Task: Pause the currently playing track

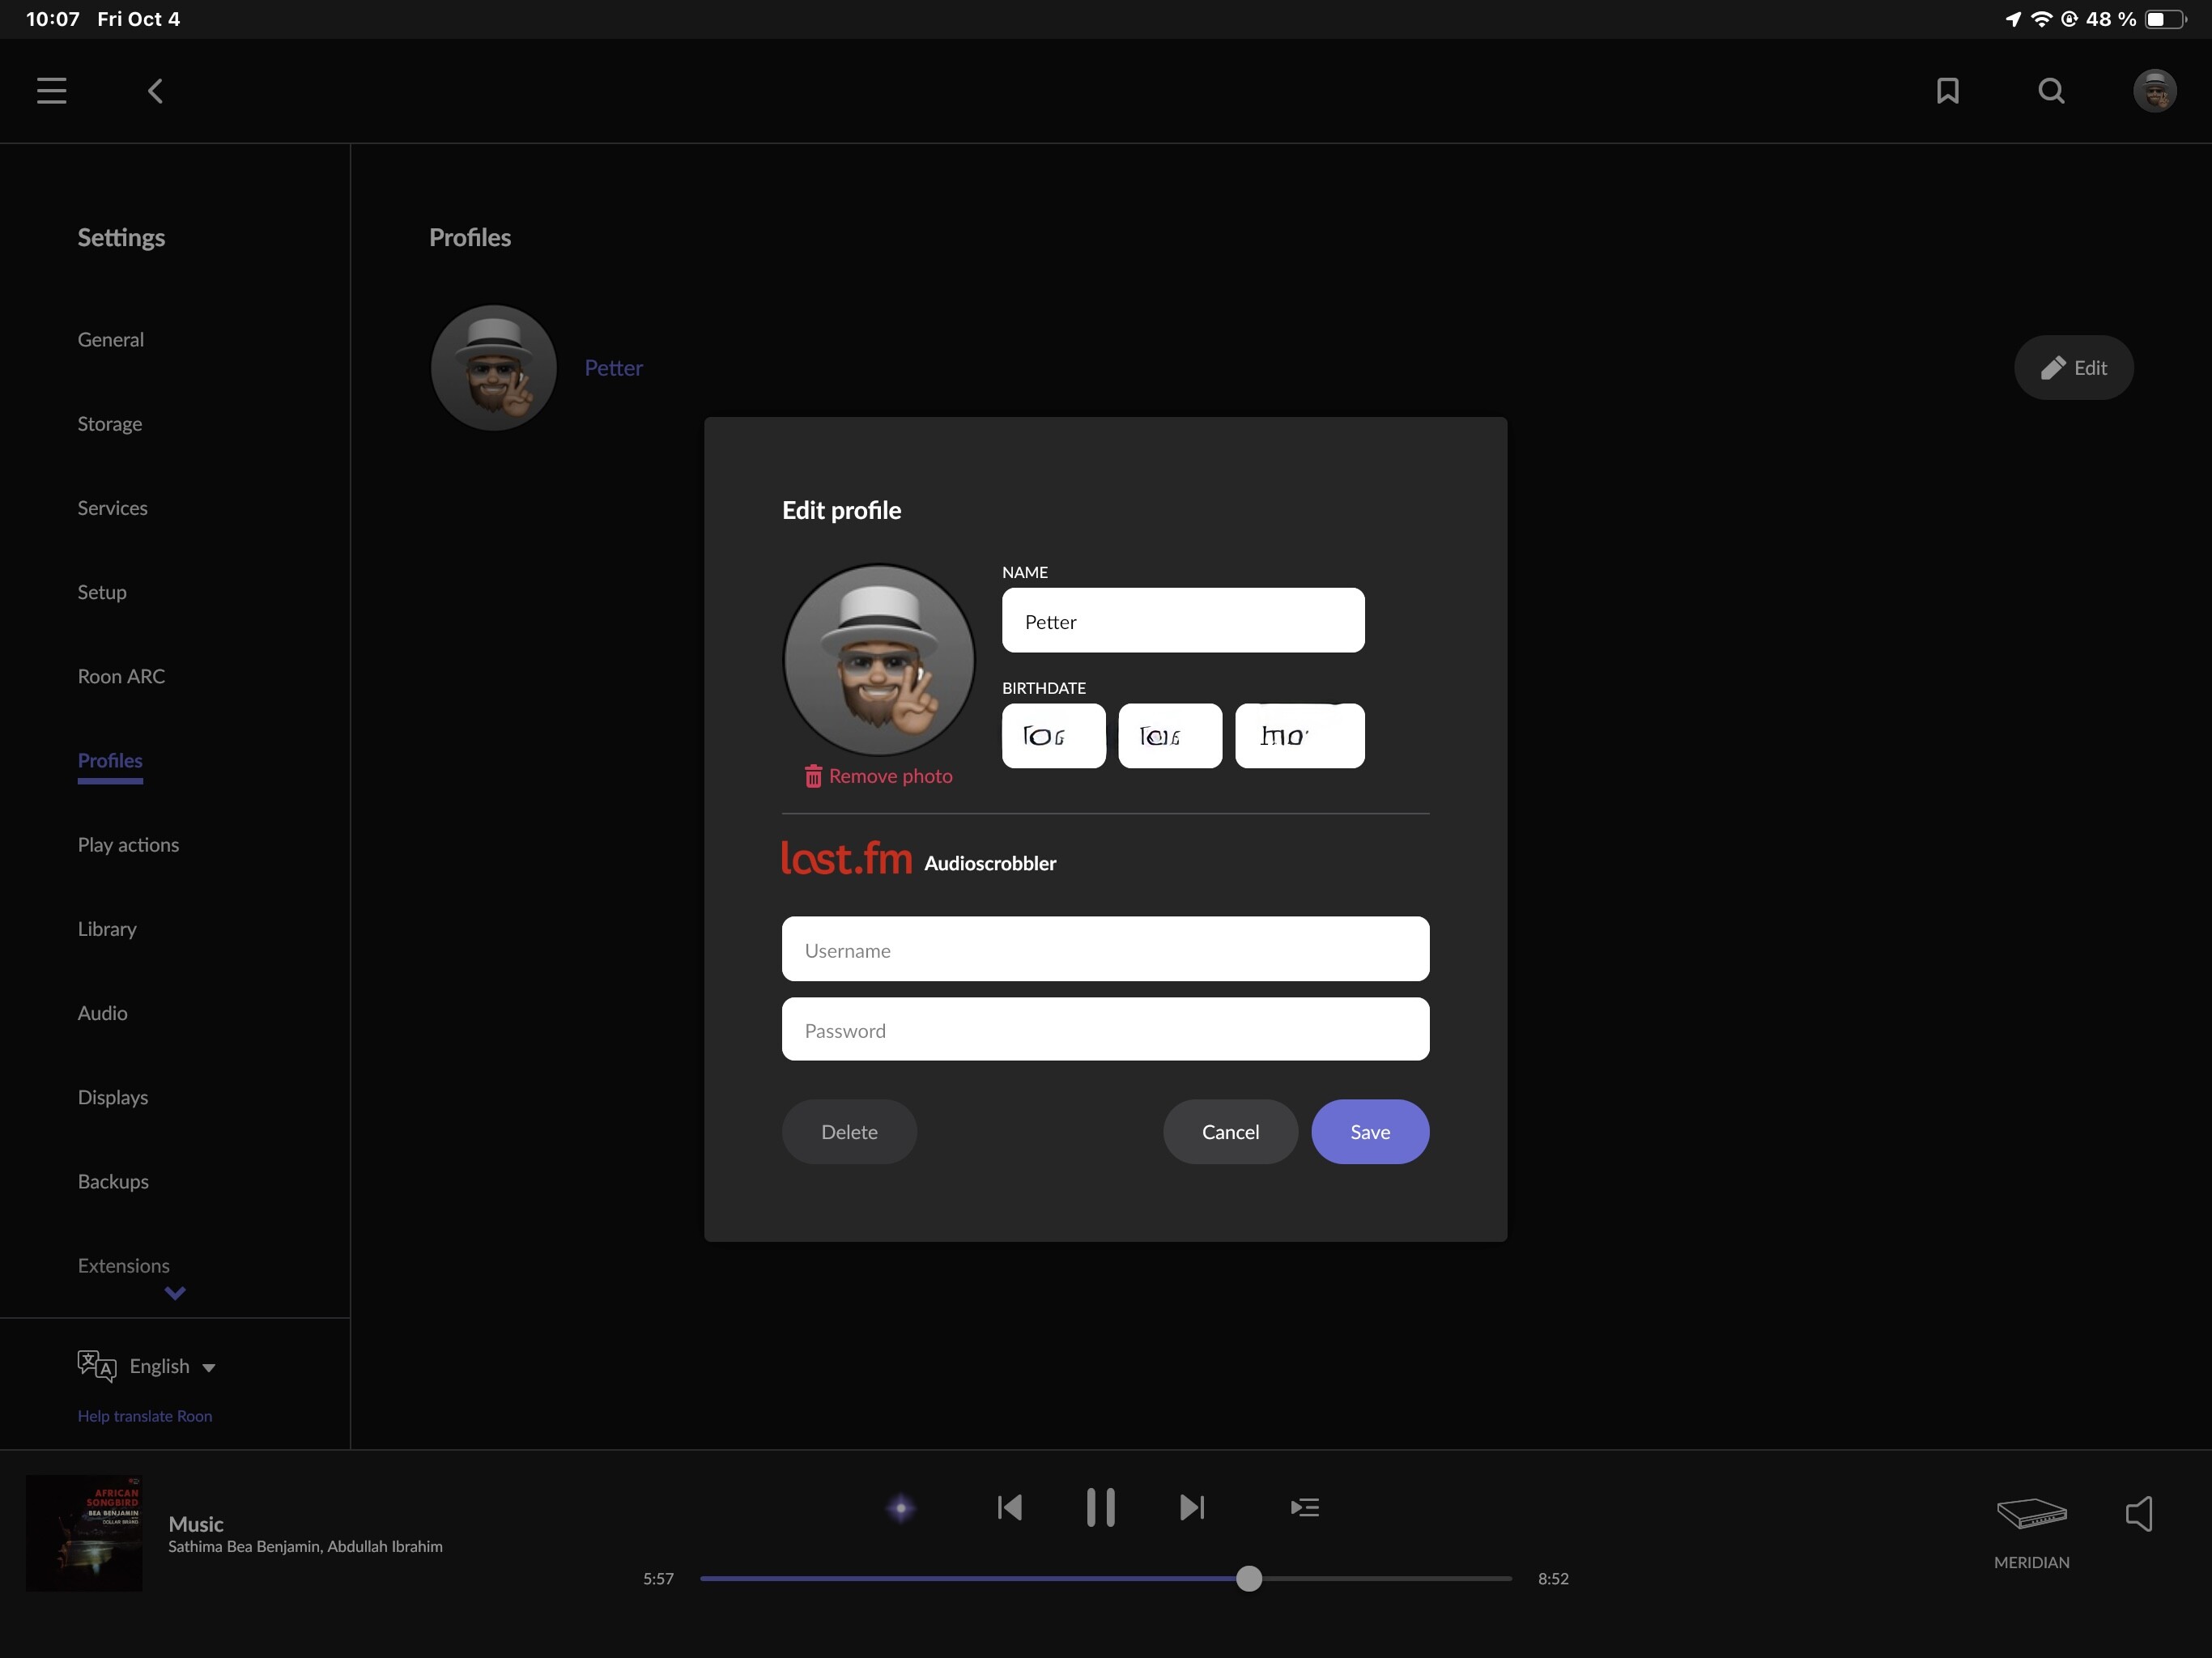Action: pyautogui.click(x=1100, y=1507)
